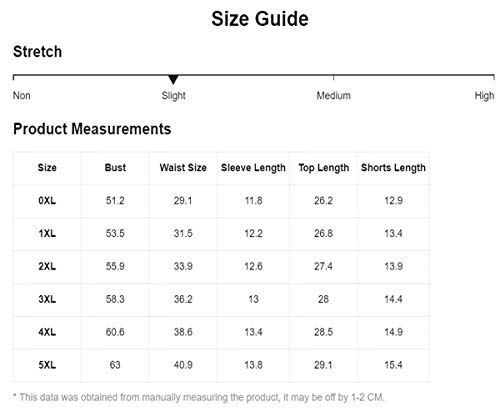Click the Size Guide heading
The image size is (500, 417).
(260, 19)
